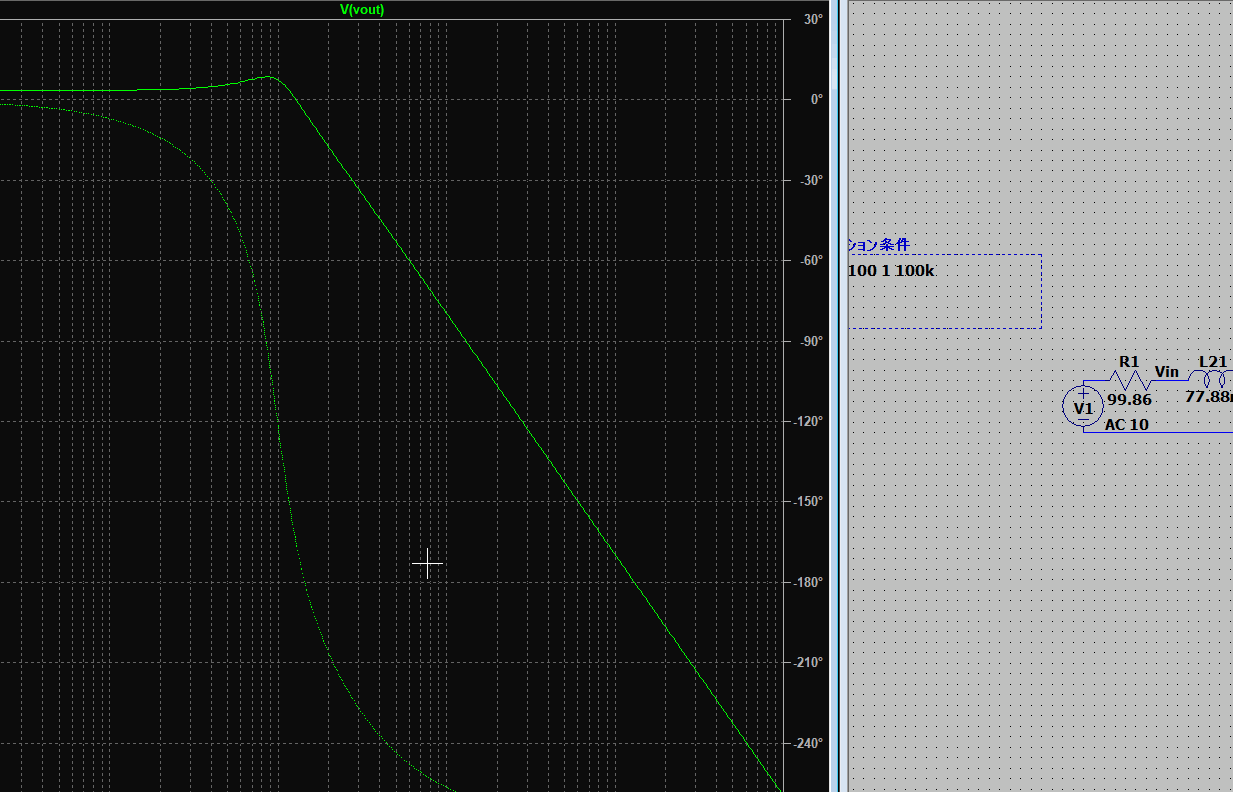Viewport: 1233px width, 792px height.
Task: Click the -30° phase axis label
Action: tap(810, 180)
